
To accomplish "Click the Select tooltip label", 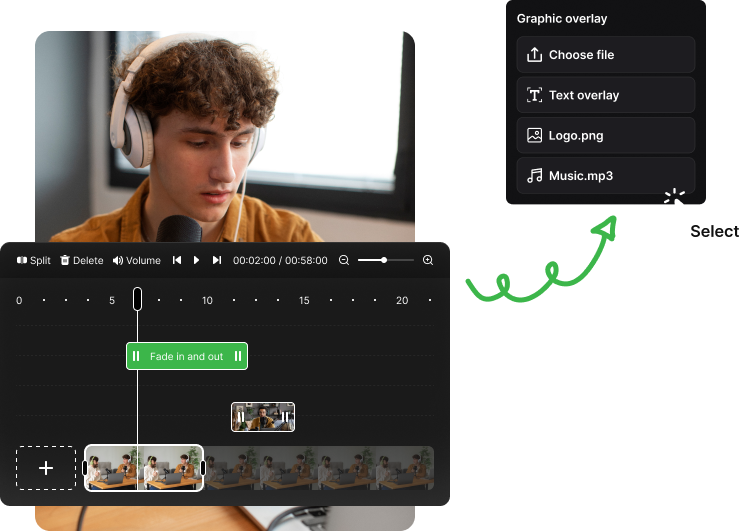I will 714,231.
